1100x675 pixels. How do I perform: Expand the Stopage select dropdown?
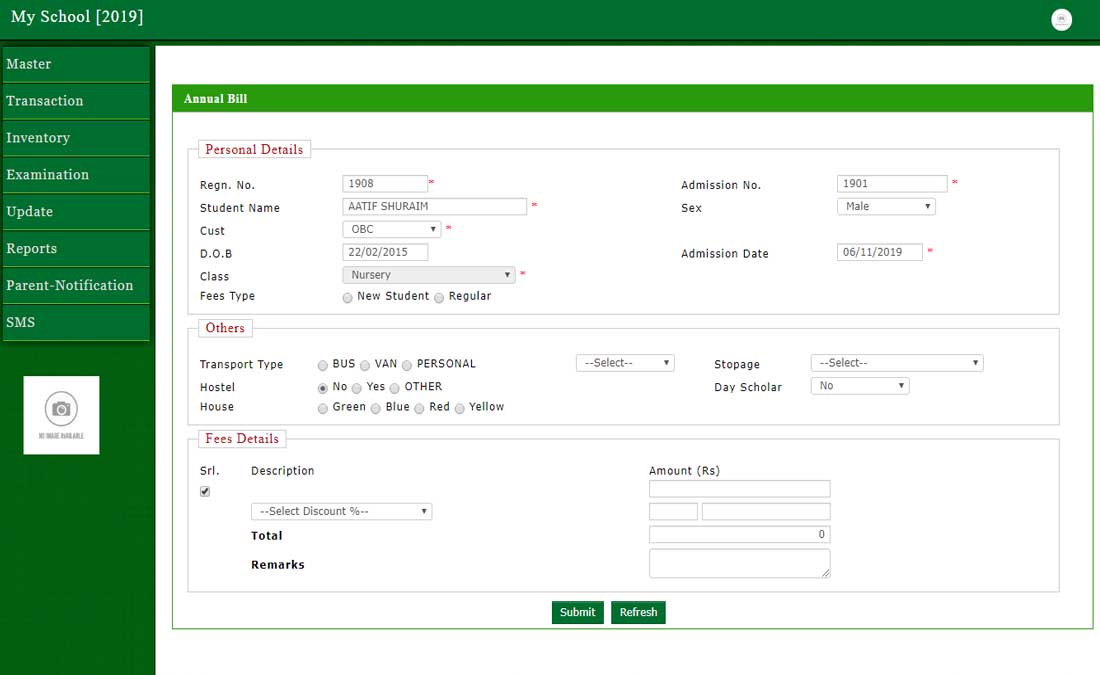tap(896, 363)
